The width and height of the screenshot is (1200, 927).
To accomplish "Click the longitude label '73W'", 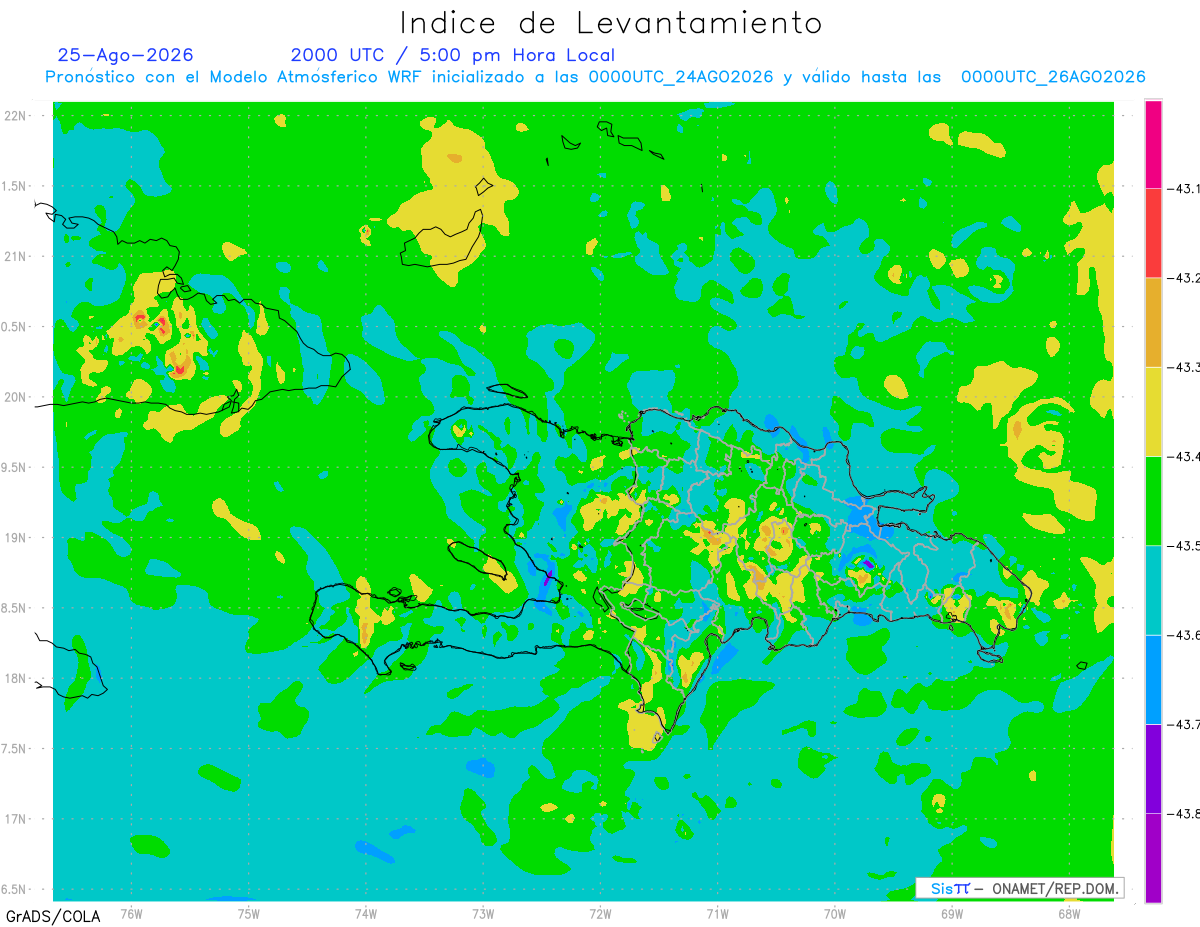I will [x=483, y=914].
